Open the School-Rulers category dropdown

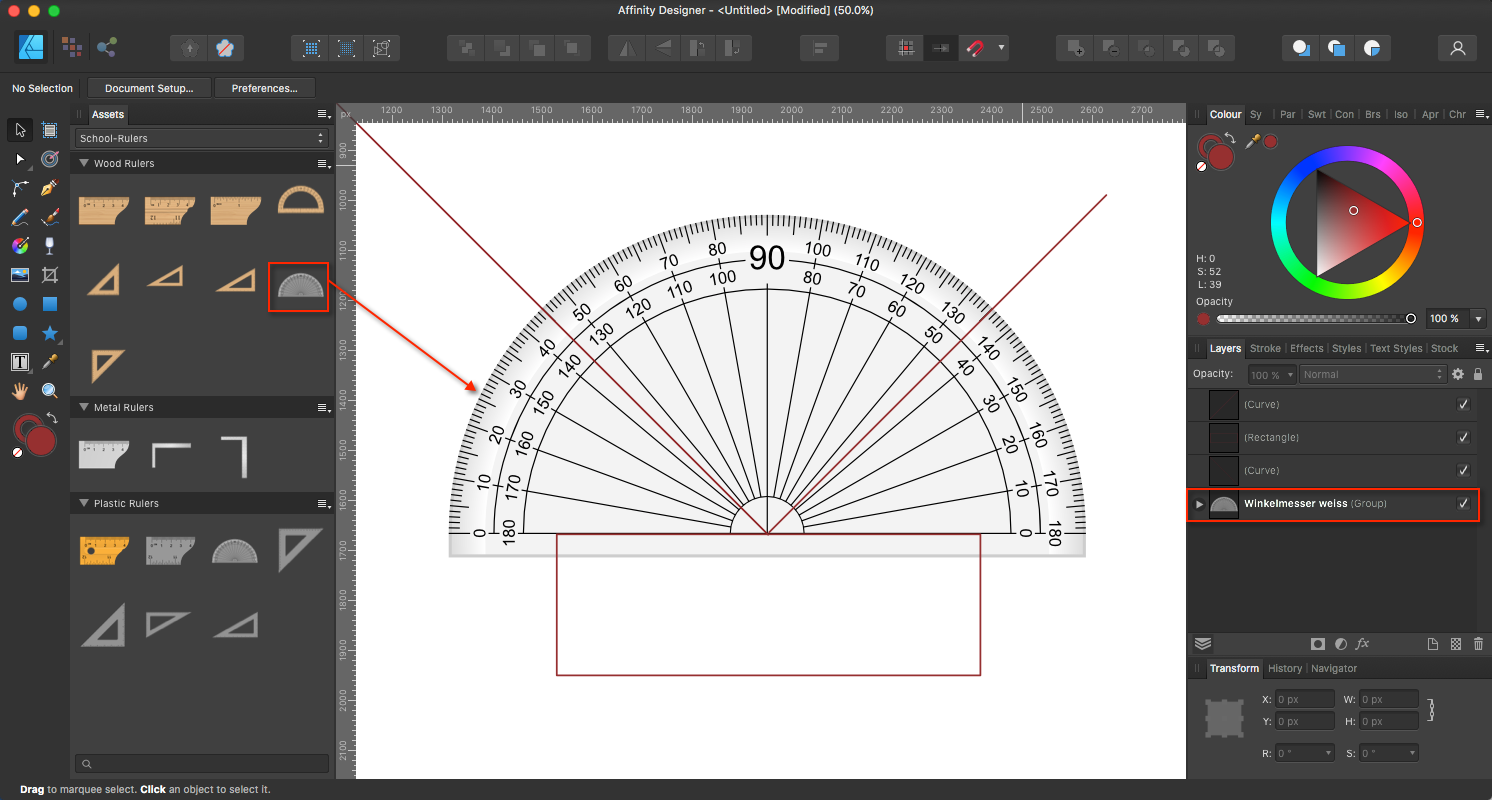(201, 138)
